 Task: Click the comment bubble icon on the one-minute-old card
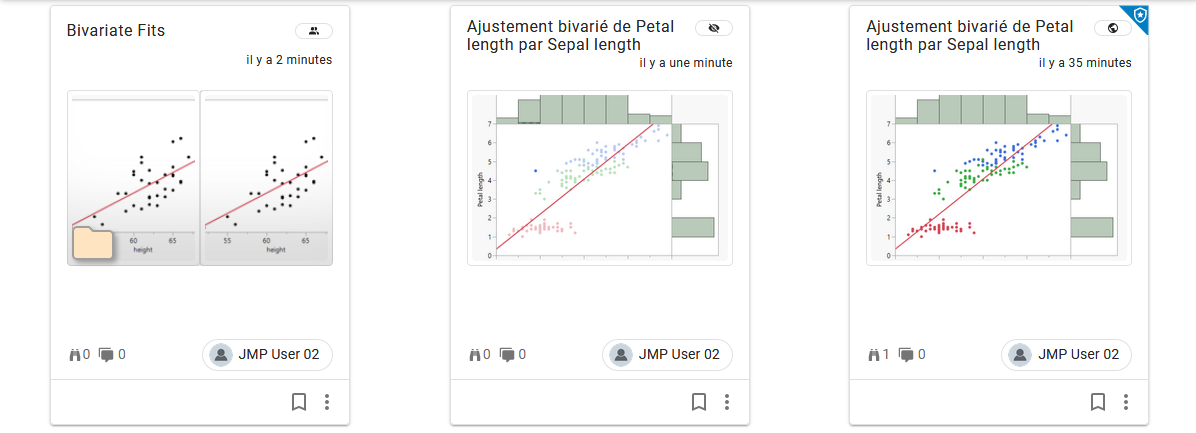pyautogui.click(x=507, y=354)
